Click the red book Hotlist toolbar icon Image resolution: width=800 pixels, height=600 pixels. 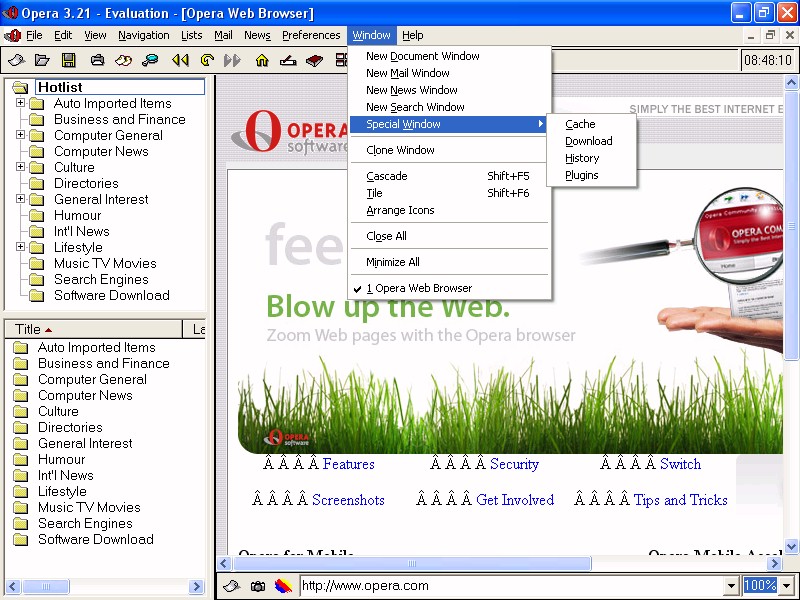click(314, 61)
